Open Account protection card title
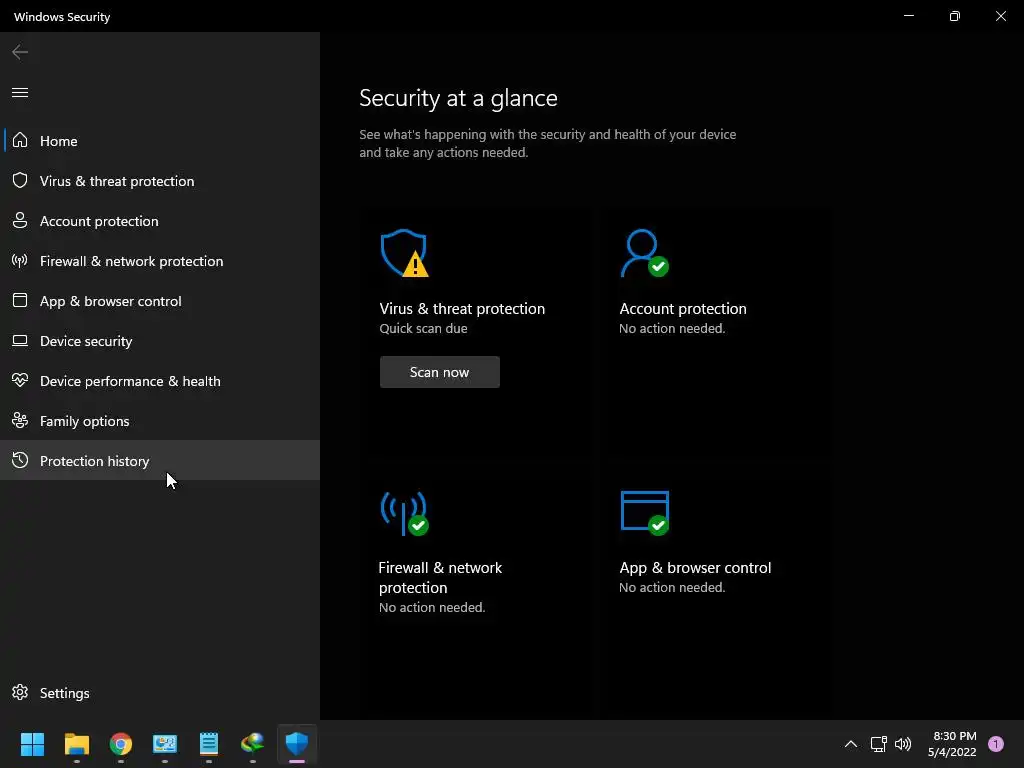The height and width of the screenshot is (768, 1024). click(x=682, y=309)
